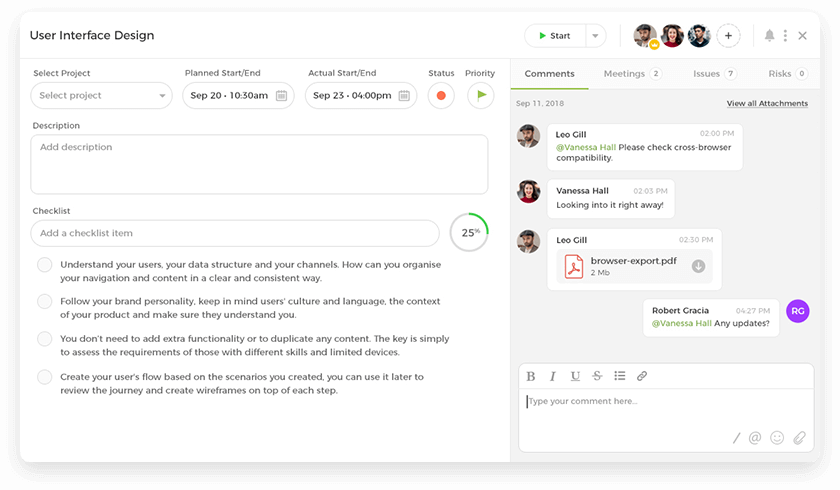Attach a file using paperclip icon
Viewport: 840px width, 490px height.
[x=799, y=438]
